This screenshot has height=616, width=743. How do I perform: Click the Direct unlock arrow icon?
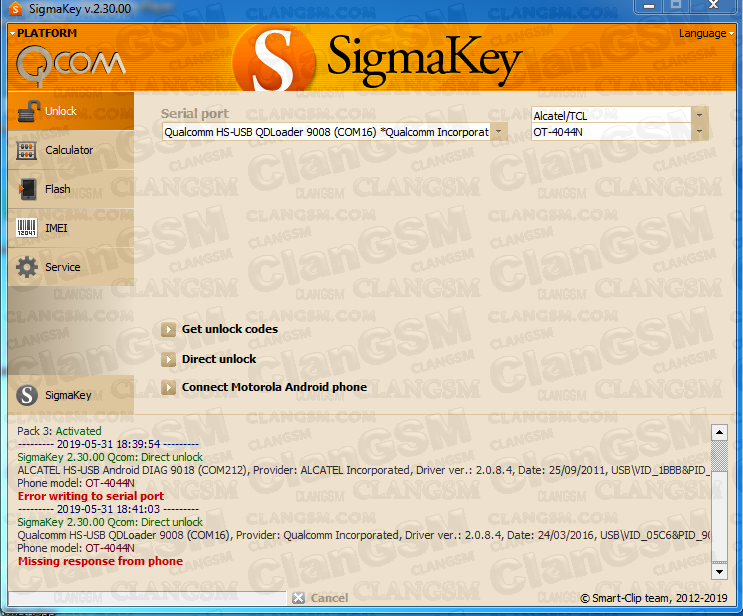(168, 359)
